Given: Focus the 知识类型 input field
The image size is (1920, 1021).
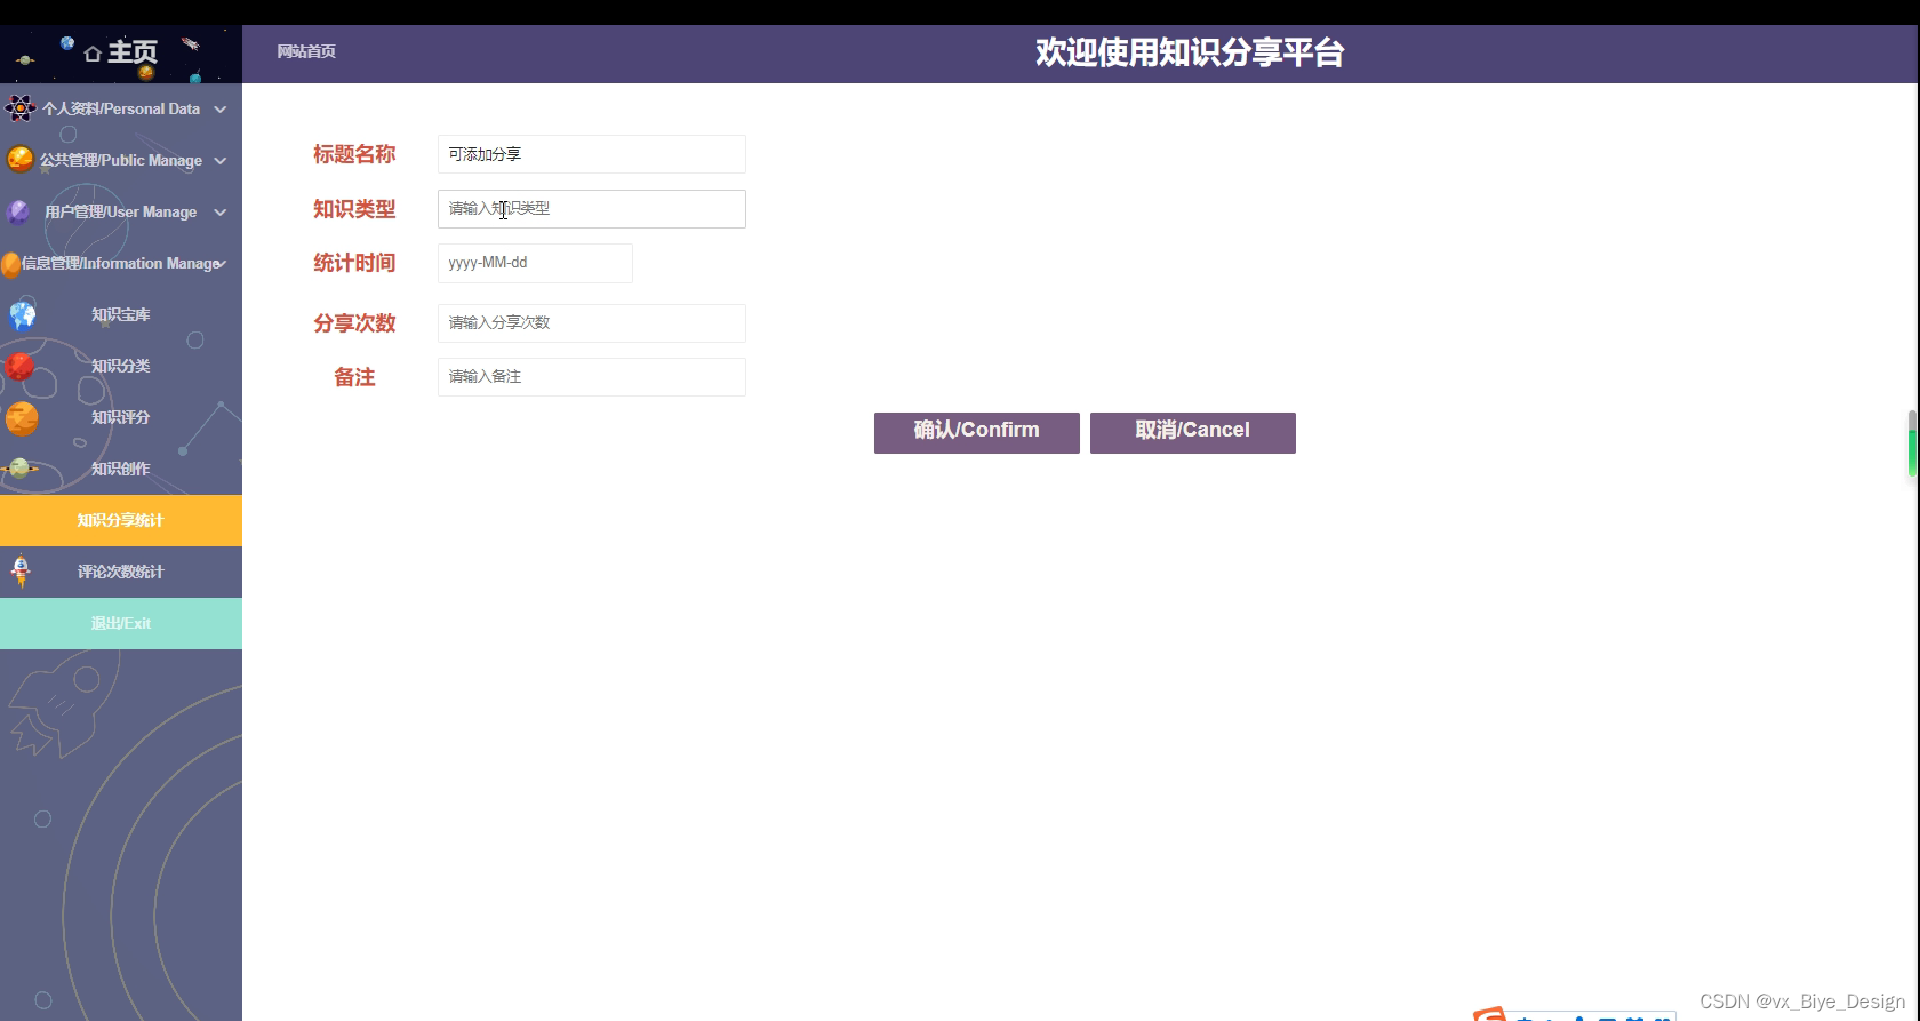Looking at the screenshot, I should coord(591,209).
